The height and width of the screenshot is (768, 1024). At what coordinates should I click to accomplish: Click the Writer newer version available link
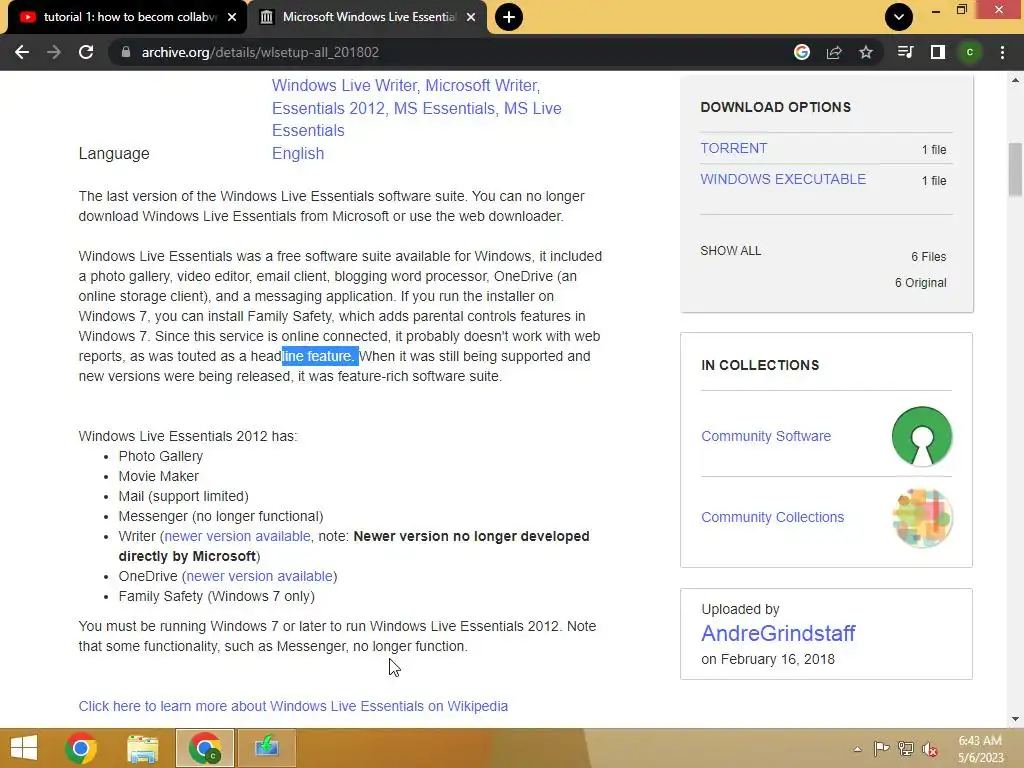click(237, 536)
